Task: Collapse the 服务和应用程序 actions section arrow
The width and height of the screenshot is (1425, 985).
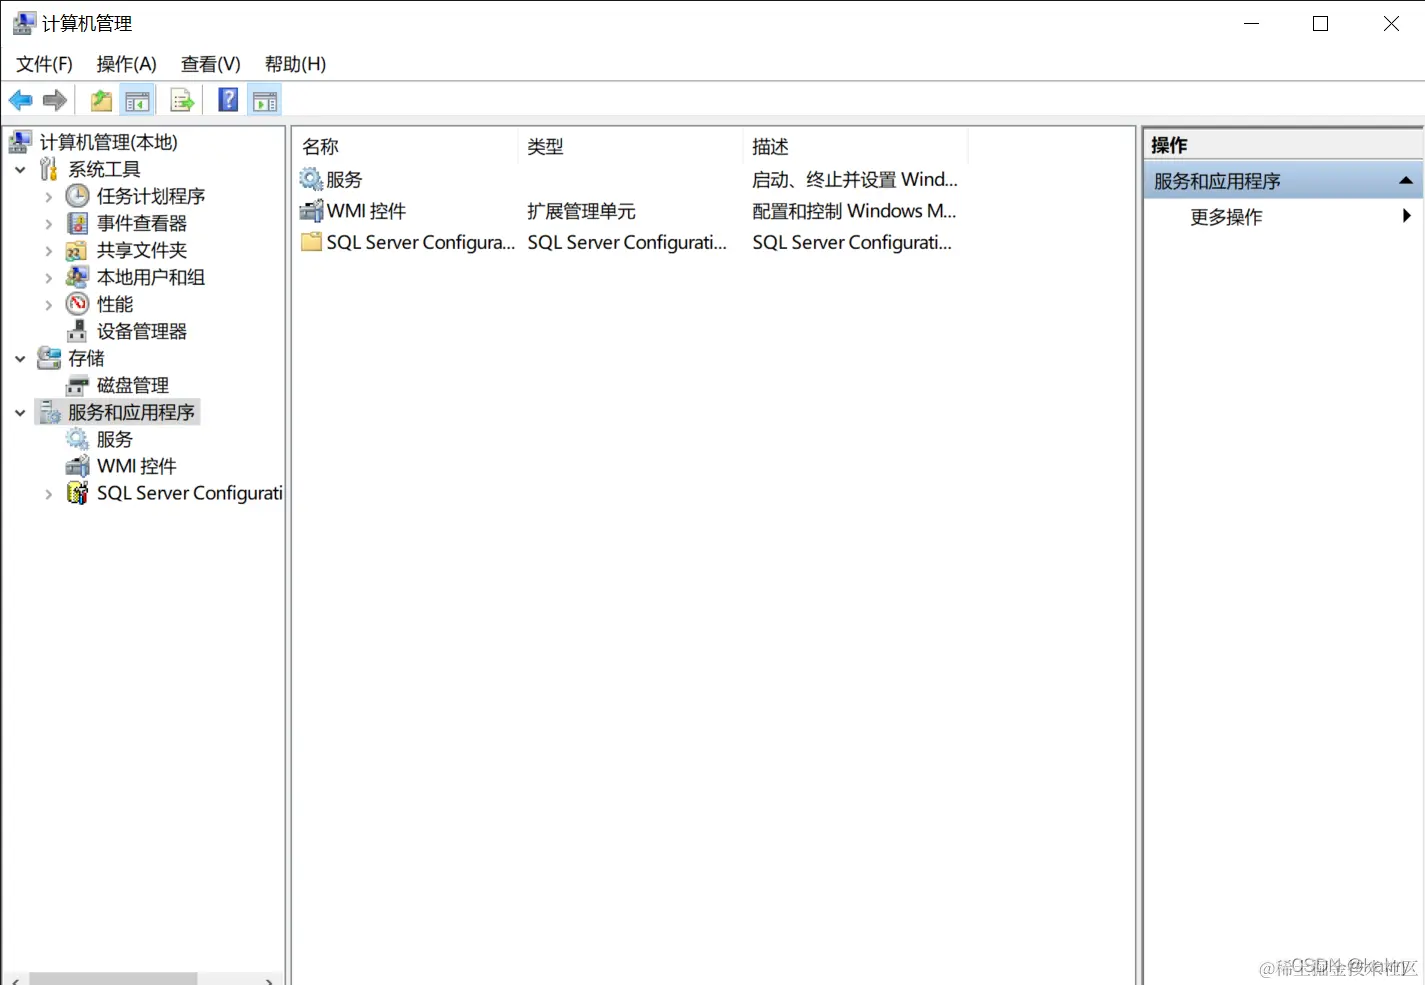Action: tap(1406, 181)
